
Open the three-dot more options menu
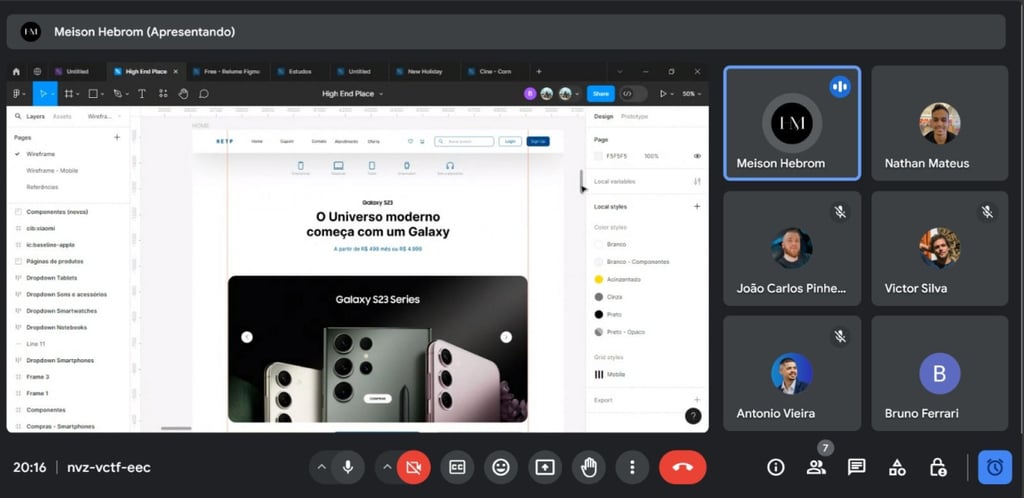pos(632,467)
